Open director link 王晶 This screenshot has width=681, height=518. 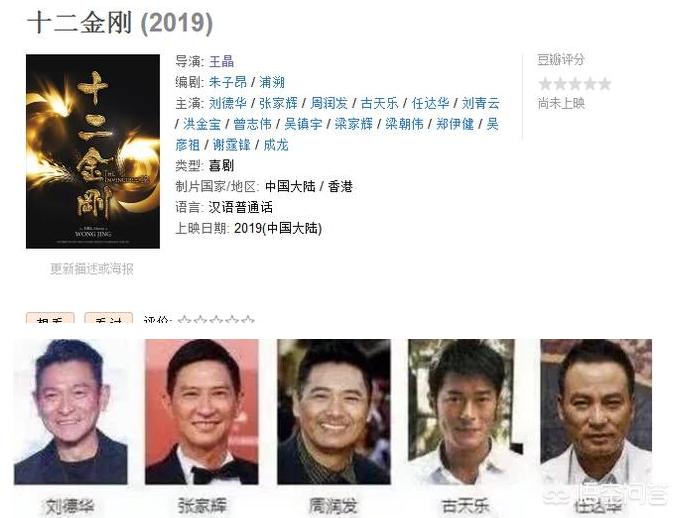pos(221,61)
